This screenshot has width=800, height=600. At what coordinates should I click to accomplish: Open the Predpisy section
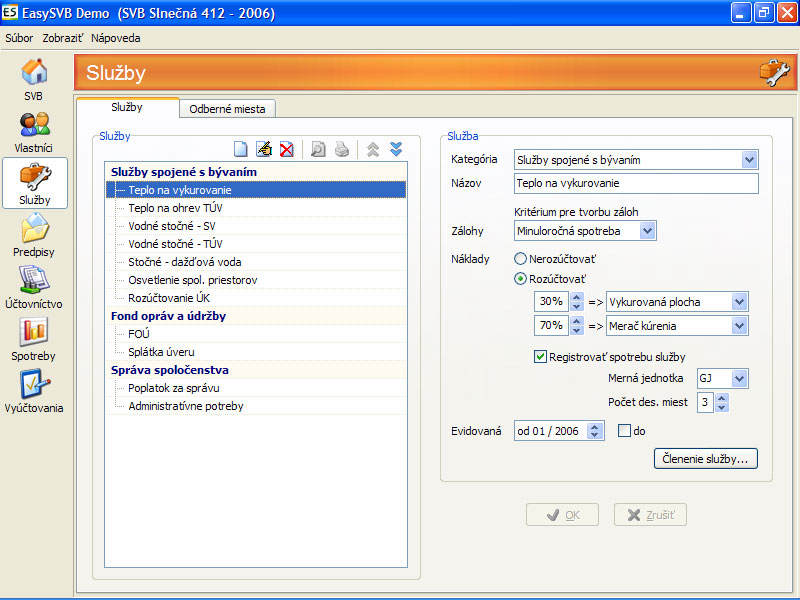(34, 236)
